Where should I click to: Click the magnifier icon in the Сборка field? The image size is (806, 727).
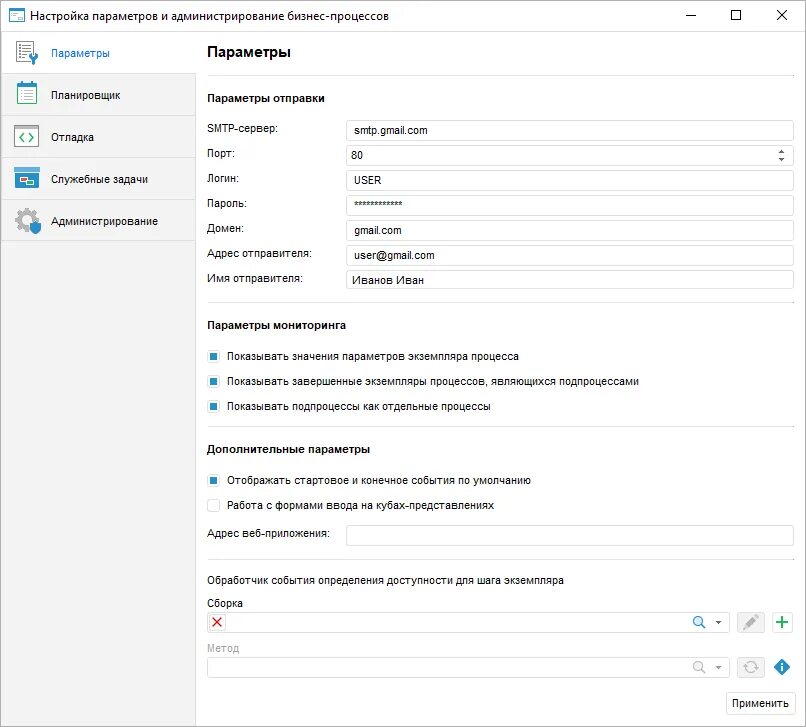699,622
